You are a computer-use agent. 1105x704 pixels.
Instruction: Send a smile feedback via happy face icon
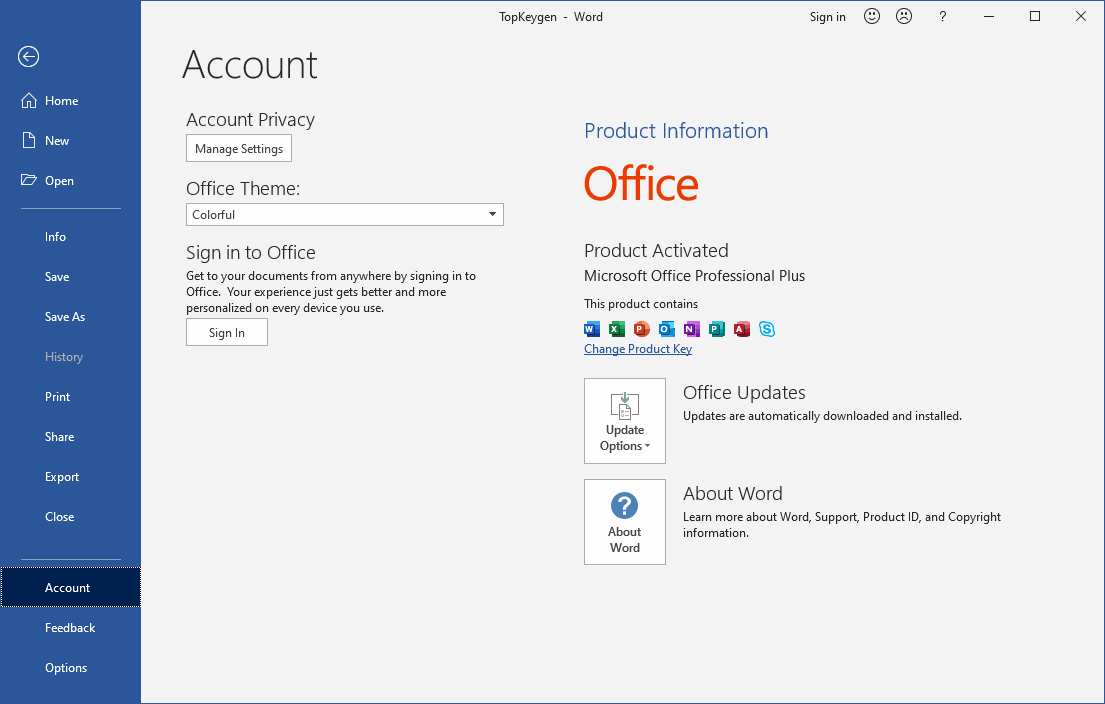pos(872,16)
